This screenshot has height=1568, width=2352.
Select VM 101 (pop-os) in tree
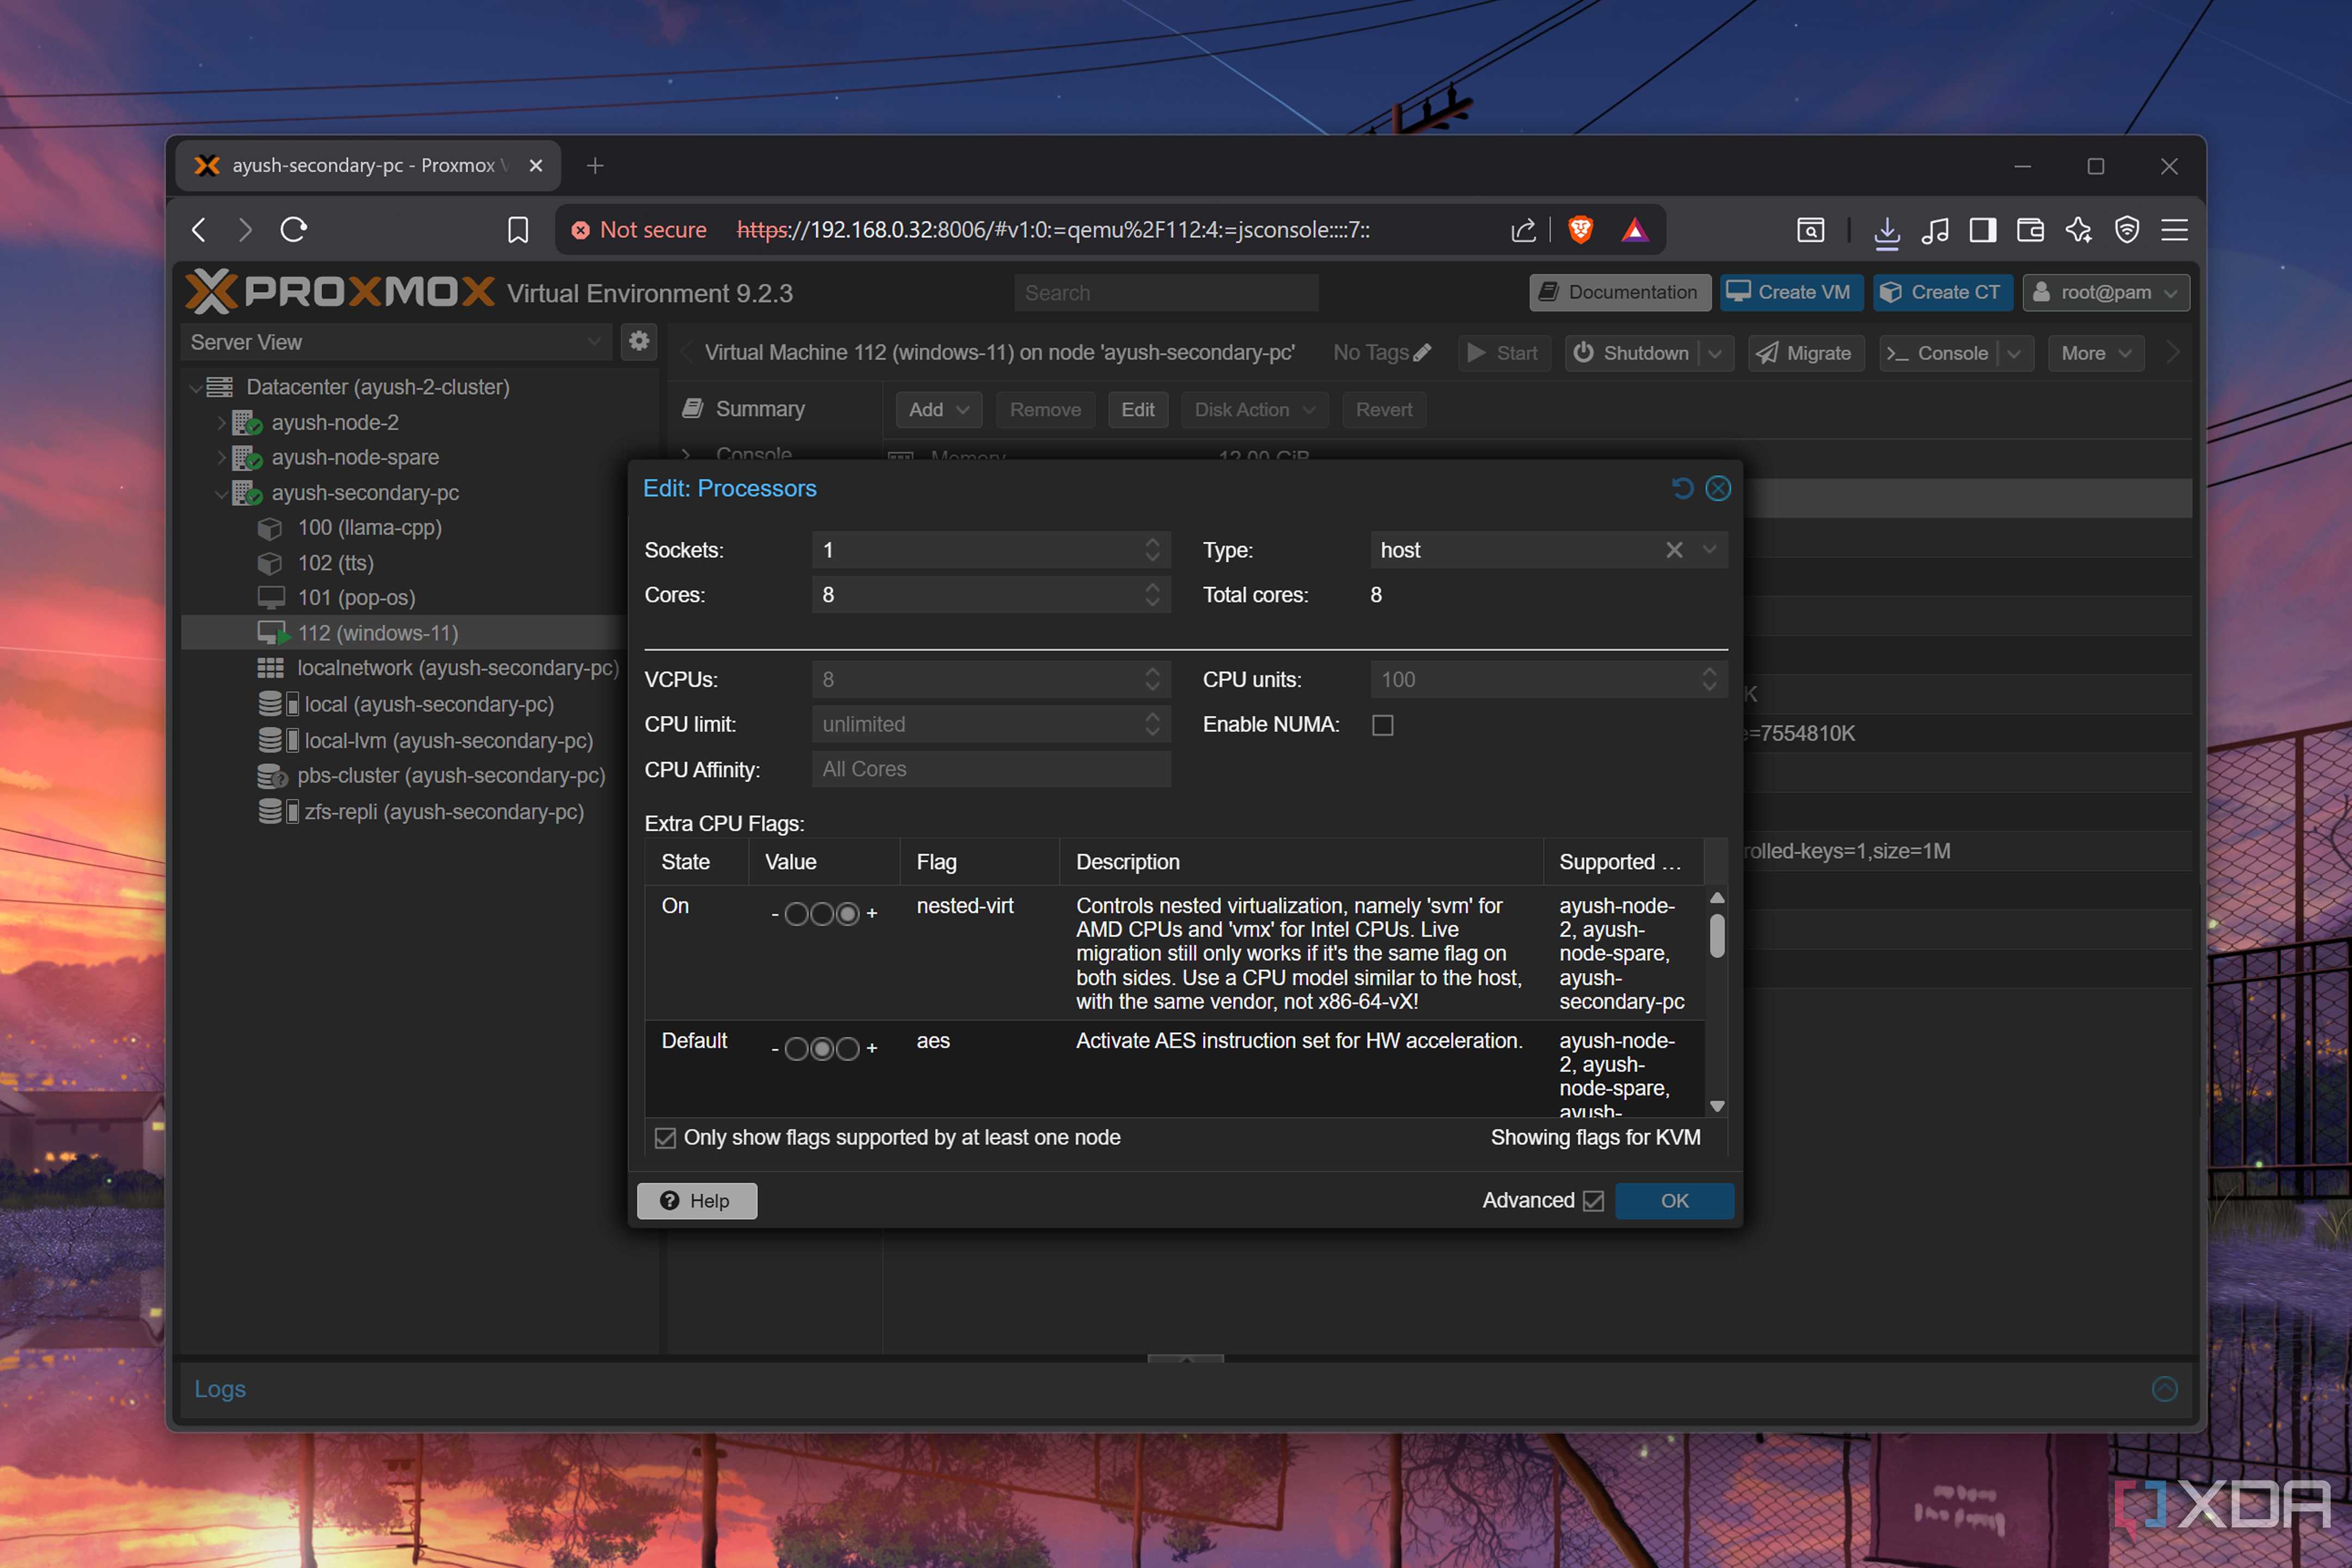tap(356, 598)
